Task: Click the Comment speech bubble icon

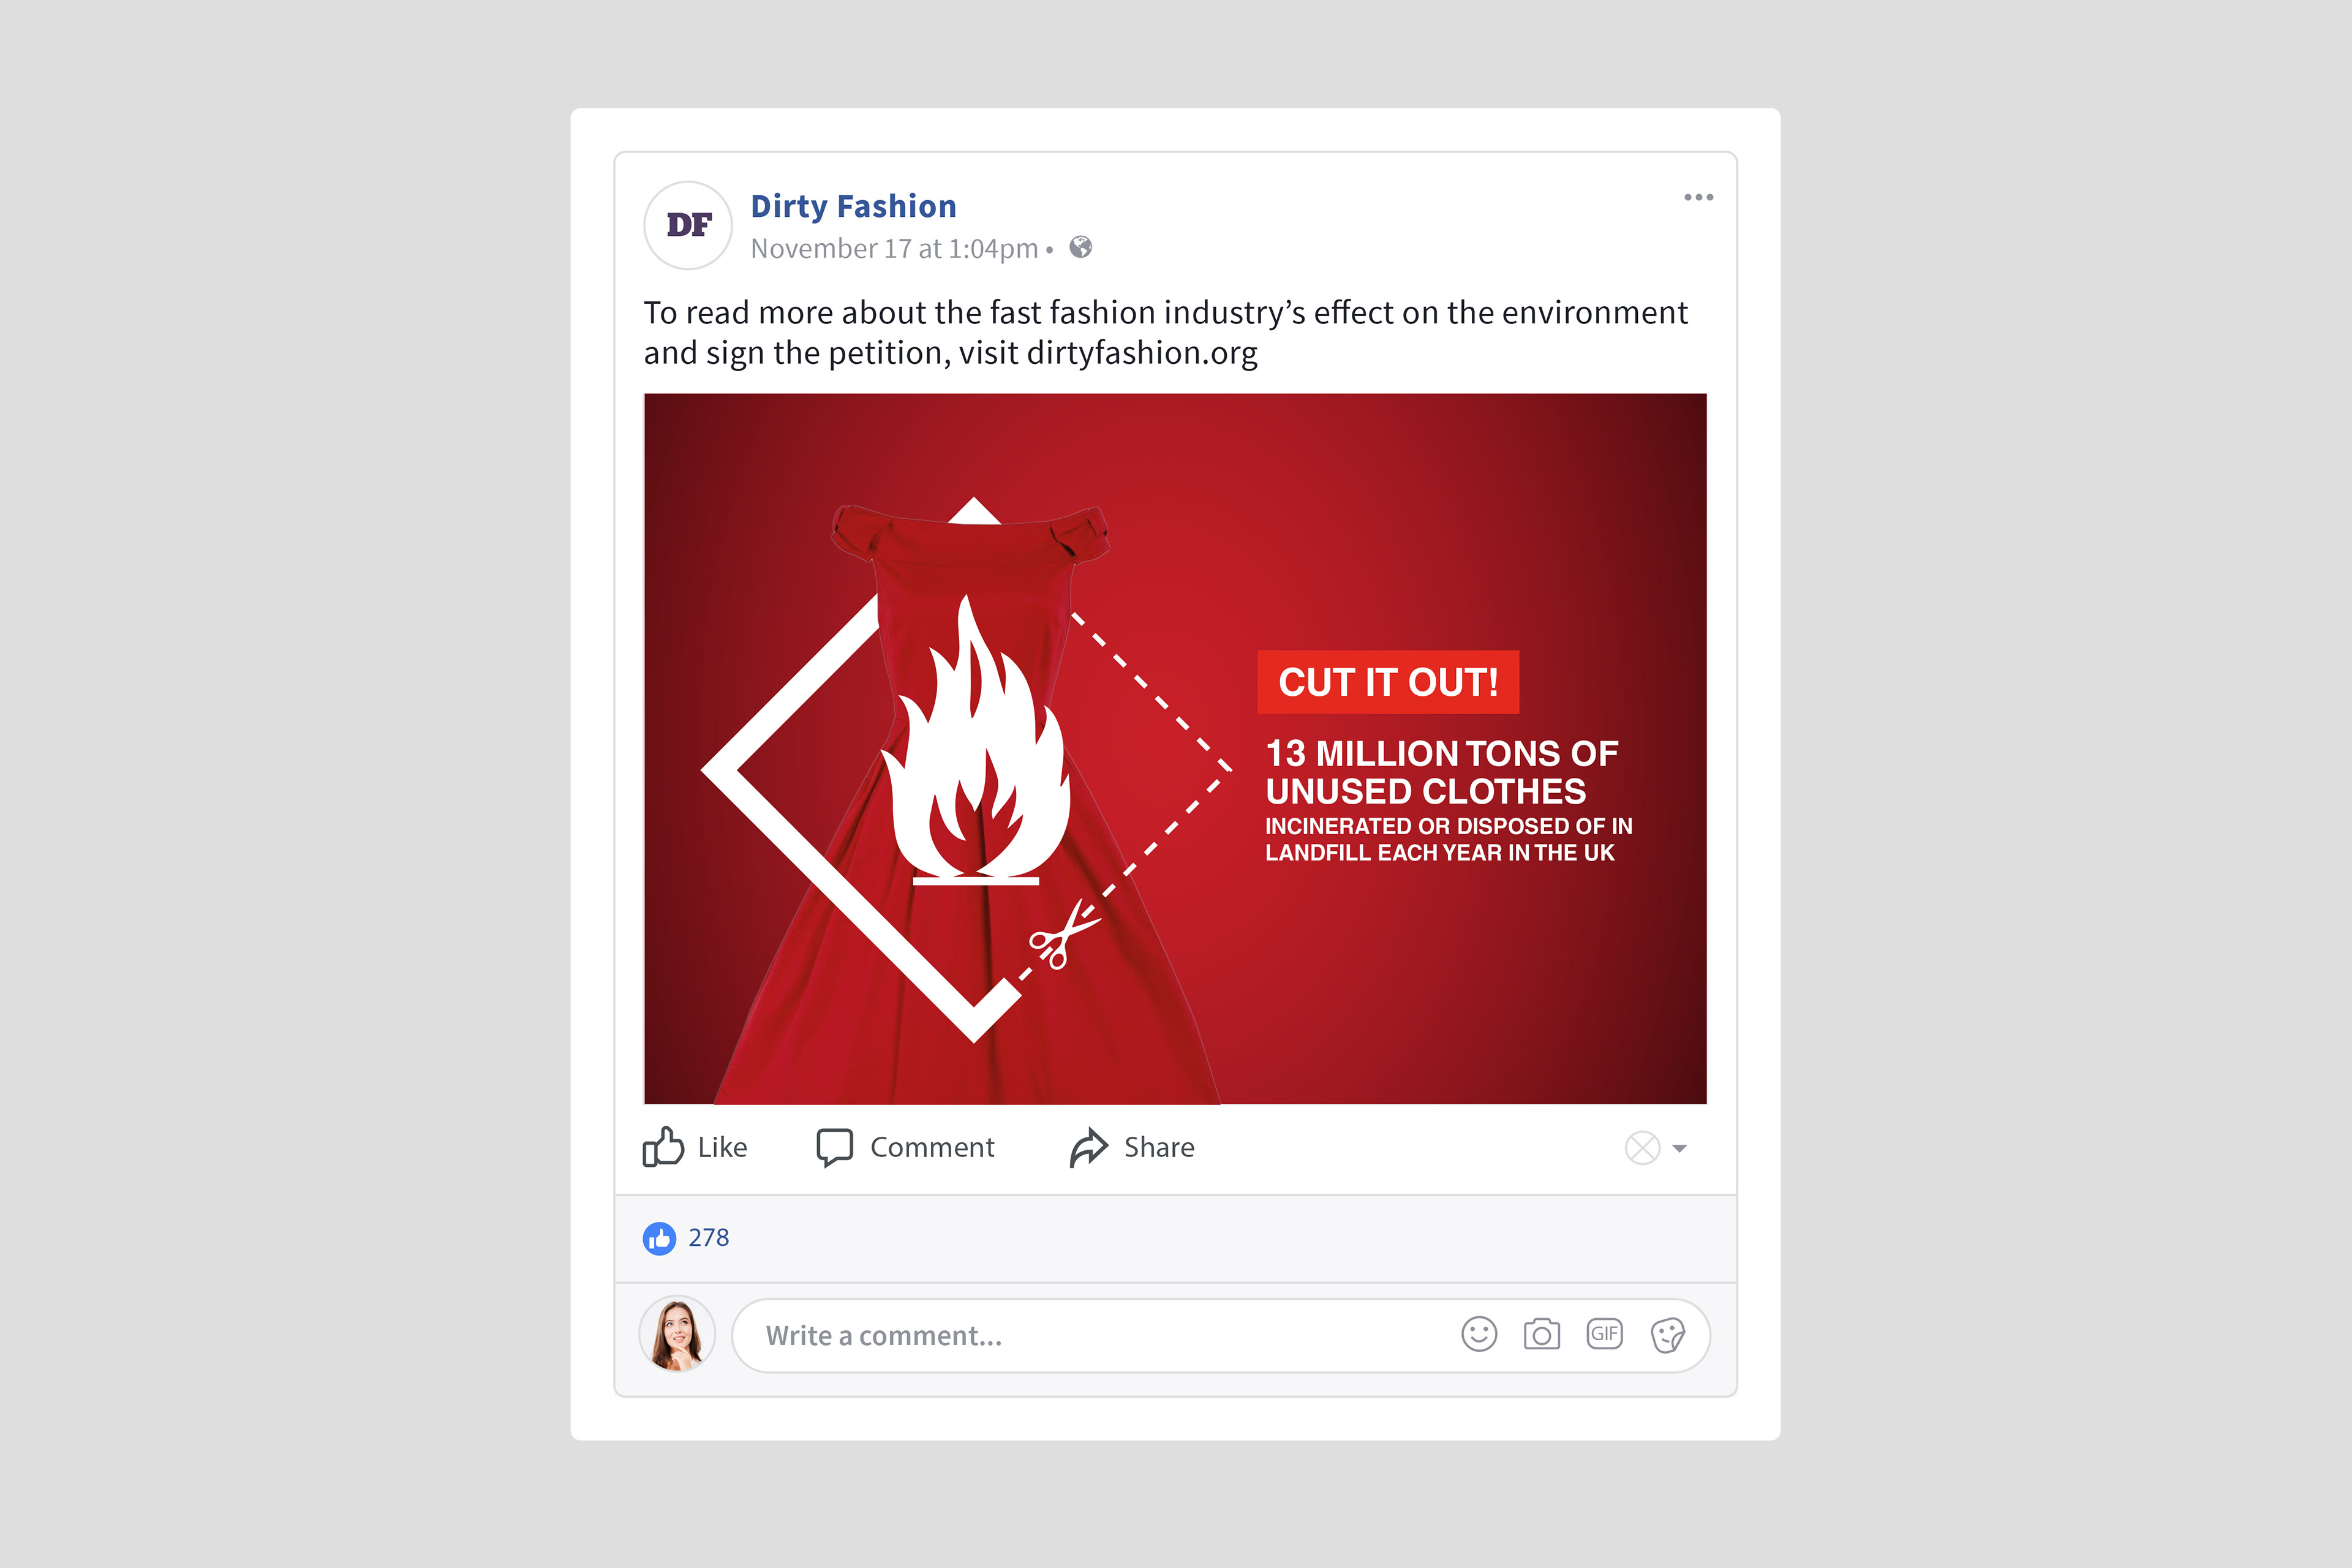Action: pyautogui.click(x=835, y=1147)
